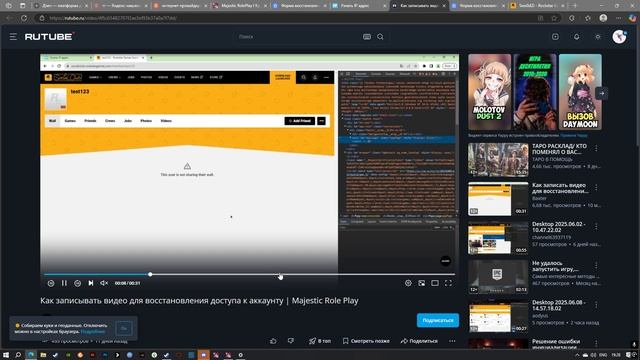Switch to the Majestic RolePlay browser tab

pos(240,6)
